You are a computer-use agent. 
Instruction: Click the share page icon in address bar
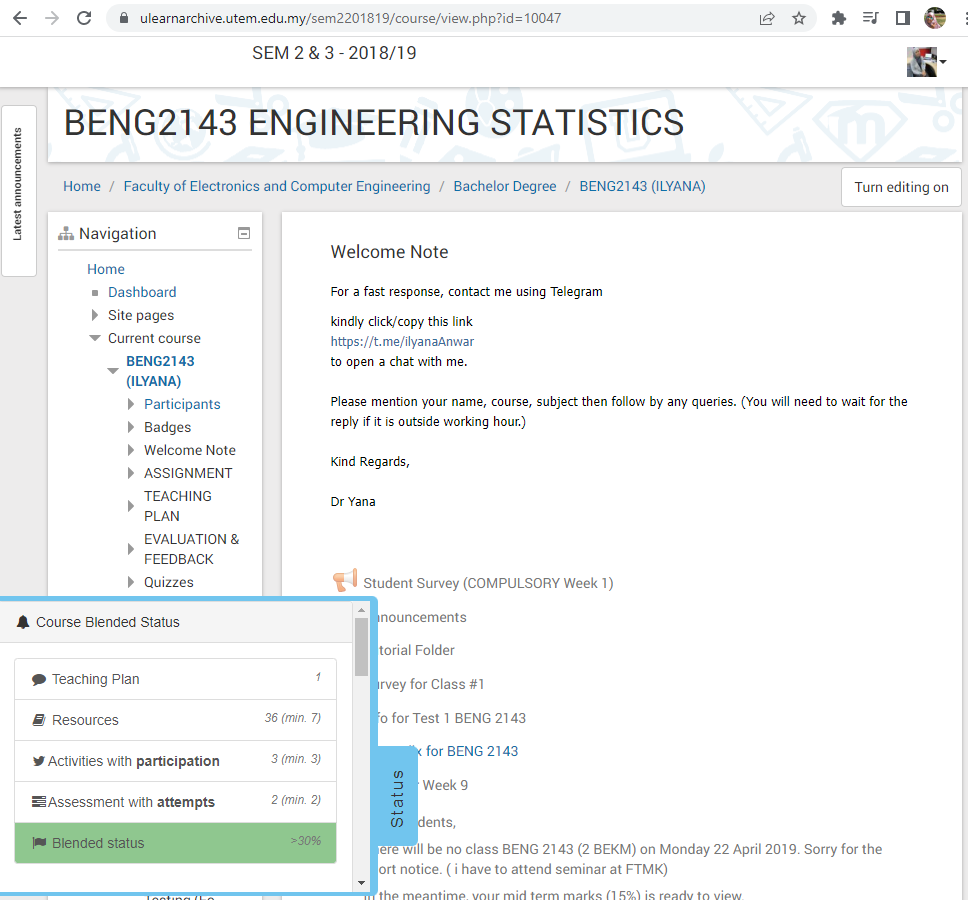click(x=767, y=18)
